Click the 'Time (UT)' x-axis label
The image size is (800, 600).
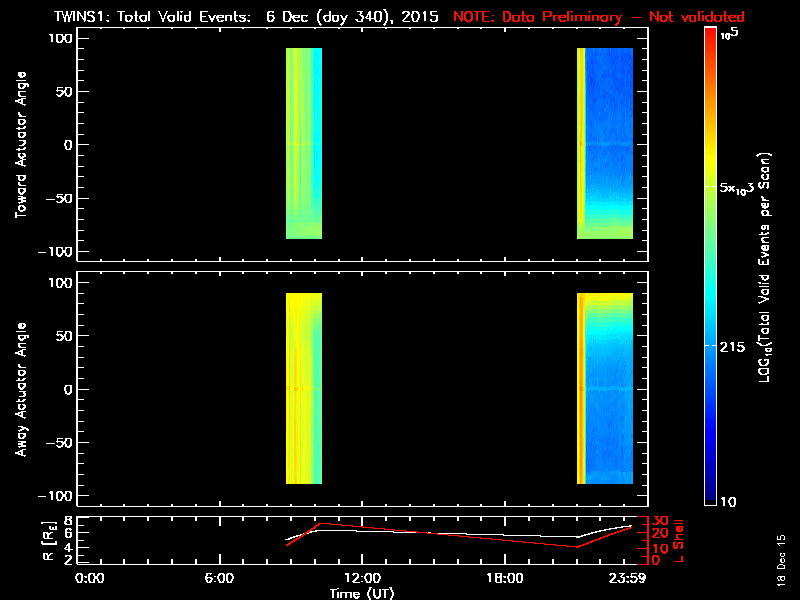coord(361,592)
